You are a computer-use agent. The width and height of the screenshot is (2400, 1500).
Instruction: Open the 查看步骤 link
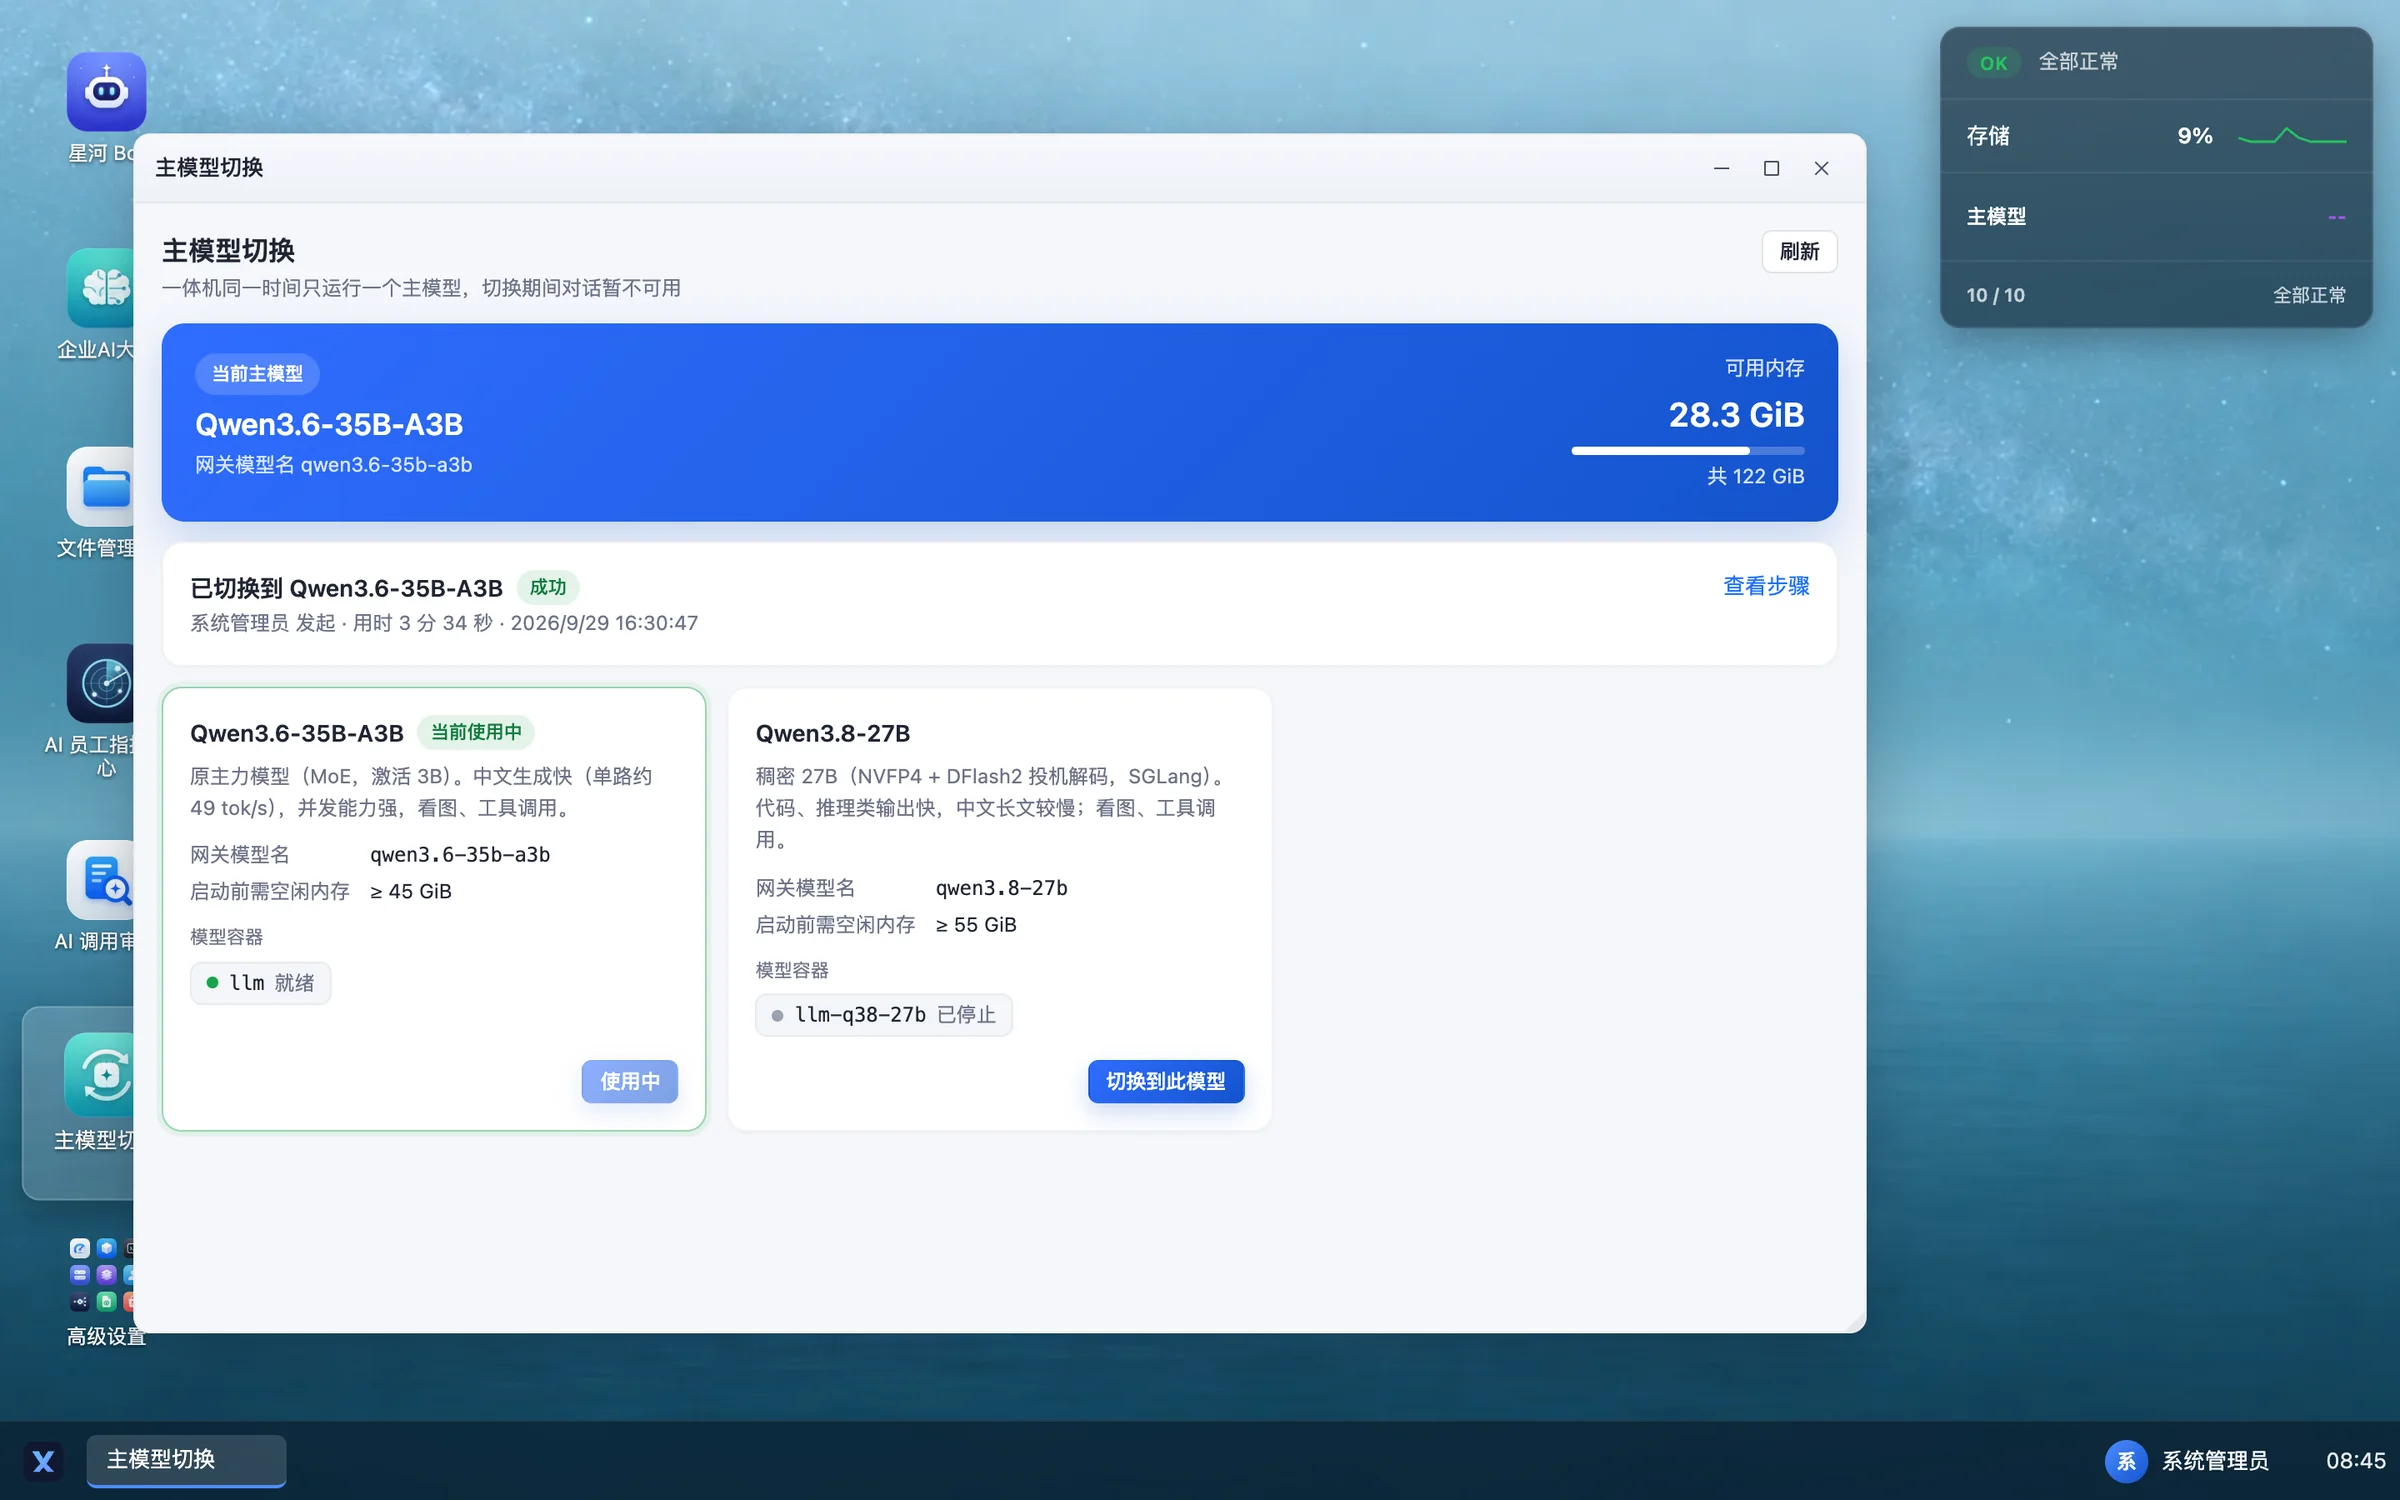(1765, 586)
